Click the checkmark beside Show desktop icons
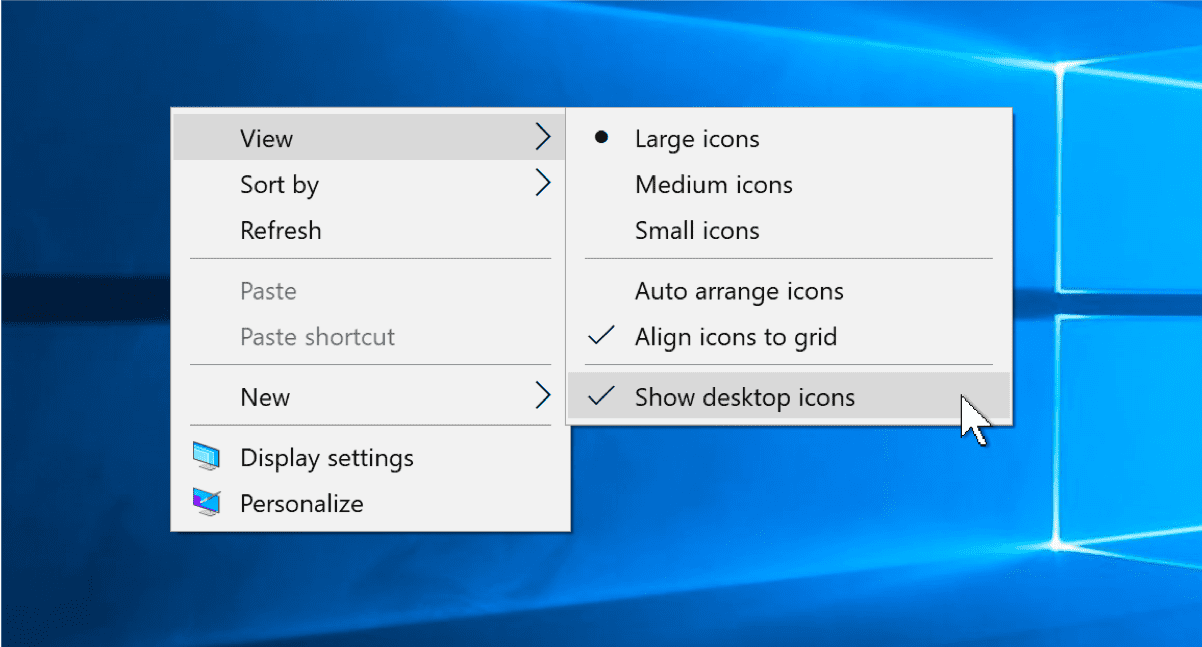 point(601,396)
